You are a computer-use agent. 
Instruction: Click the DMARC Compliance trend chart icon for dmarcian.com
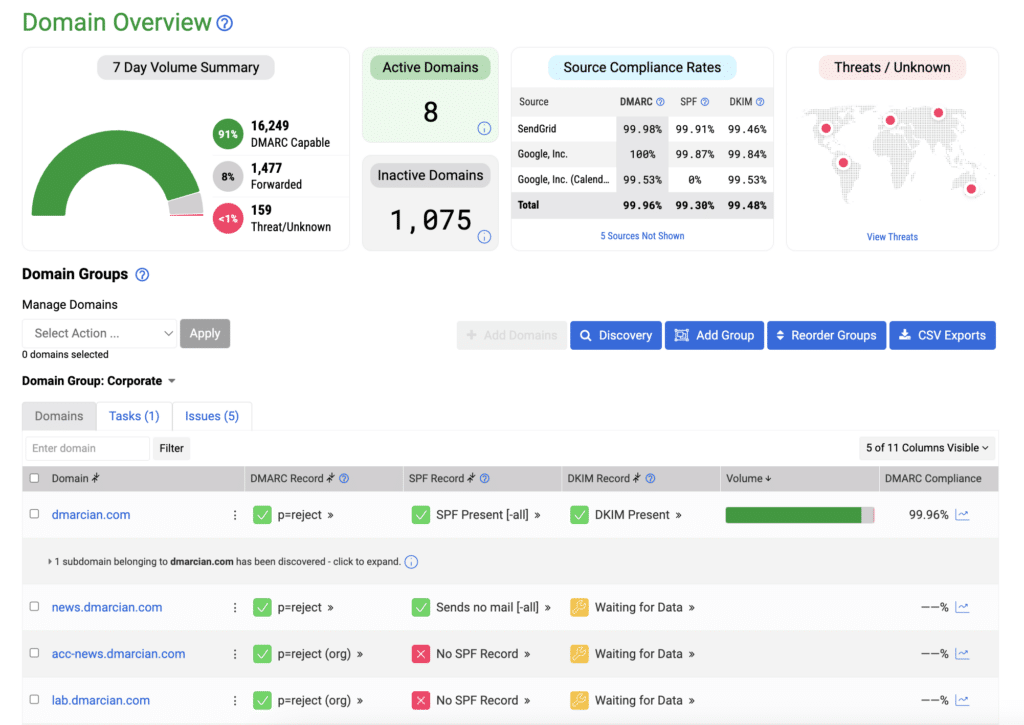[961, 514]
